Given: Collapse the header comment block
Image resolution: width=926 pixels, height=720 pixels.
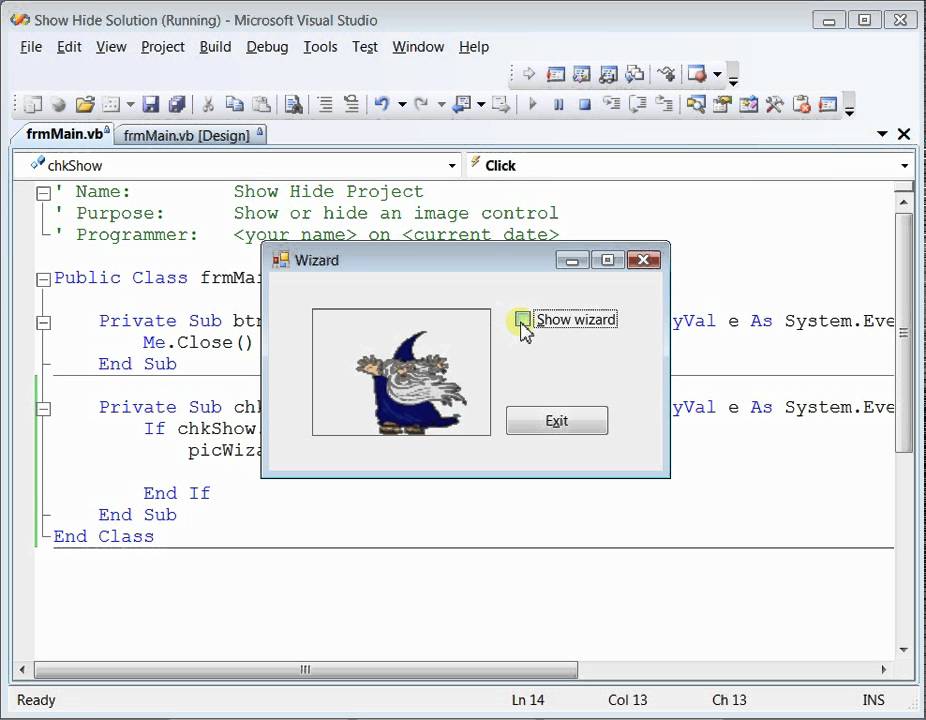Looking at the screenshot, I should tap(43, 193).
